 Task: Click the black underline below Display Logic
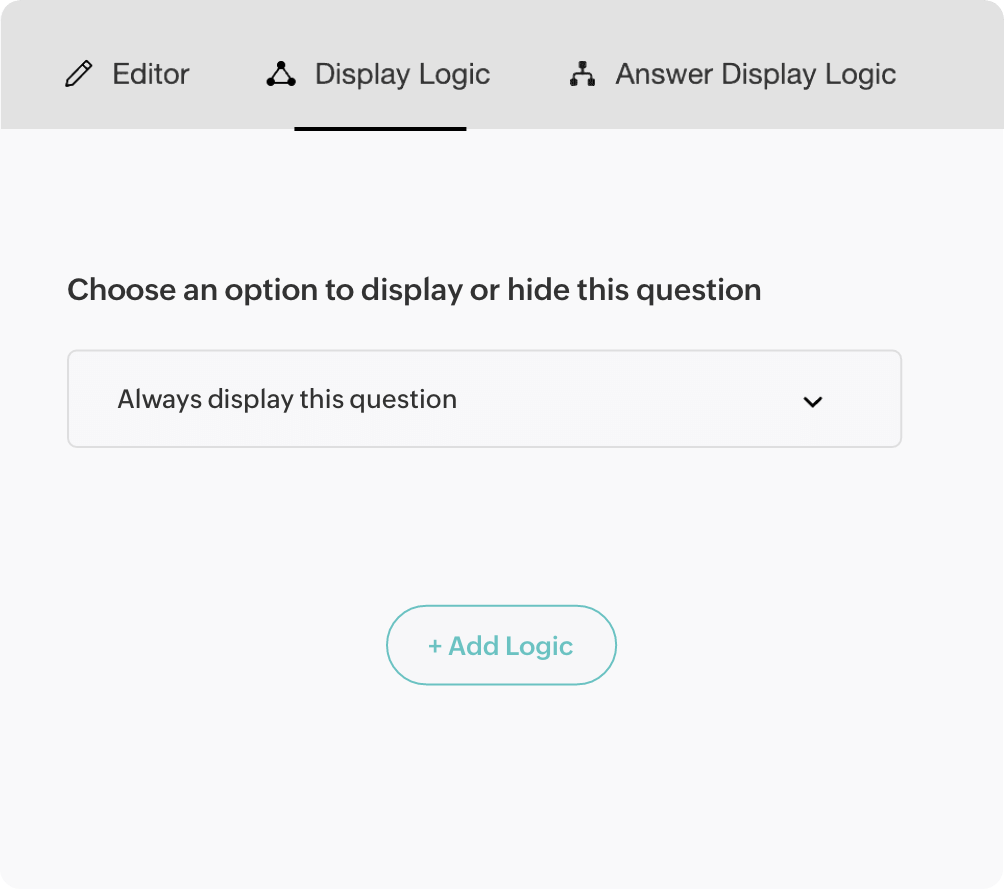[x=380, y=128]
